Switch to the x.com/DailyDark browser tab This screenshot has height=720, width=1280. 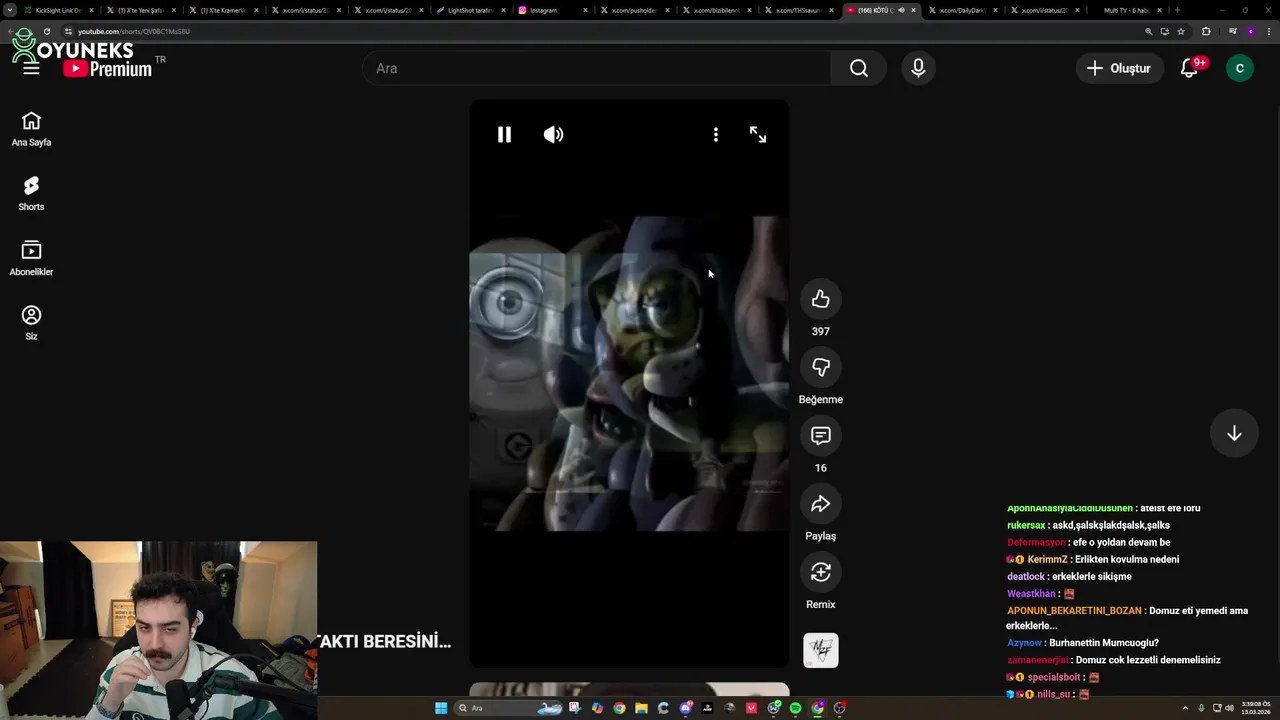pos(962,10)
